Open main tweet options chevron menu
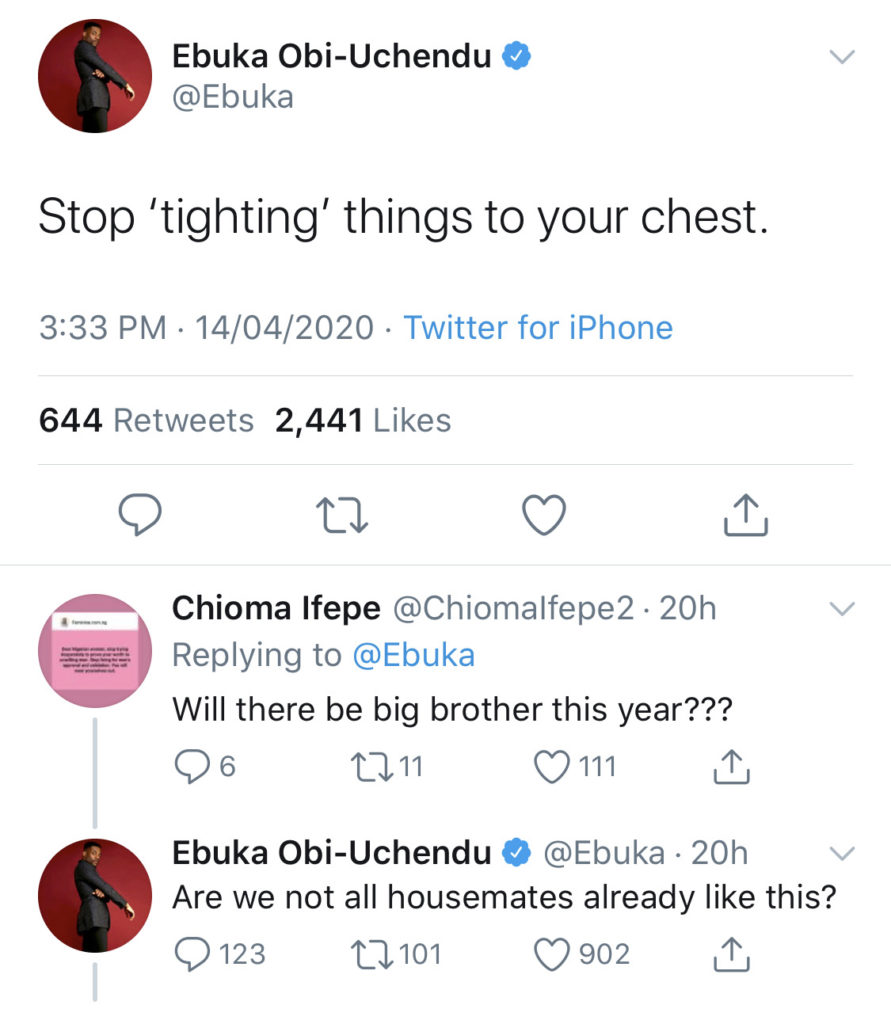 [x=843, y=57]
